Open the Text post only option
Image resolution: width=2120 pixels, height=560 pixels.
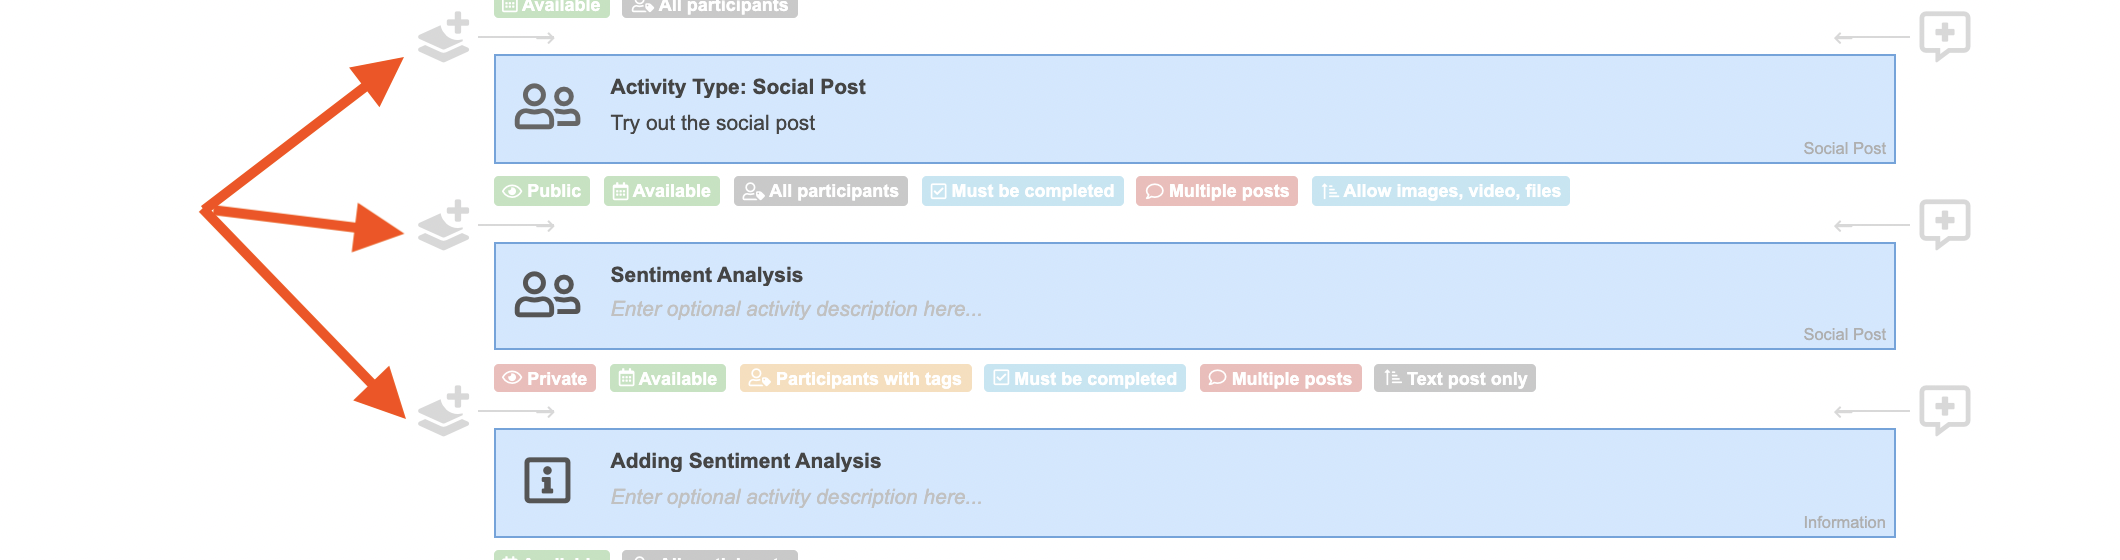click(1454, 379)
